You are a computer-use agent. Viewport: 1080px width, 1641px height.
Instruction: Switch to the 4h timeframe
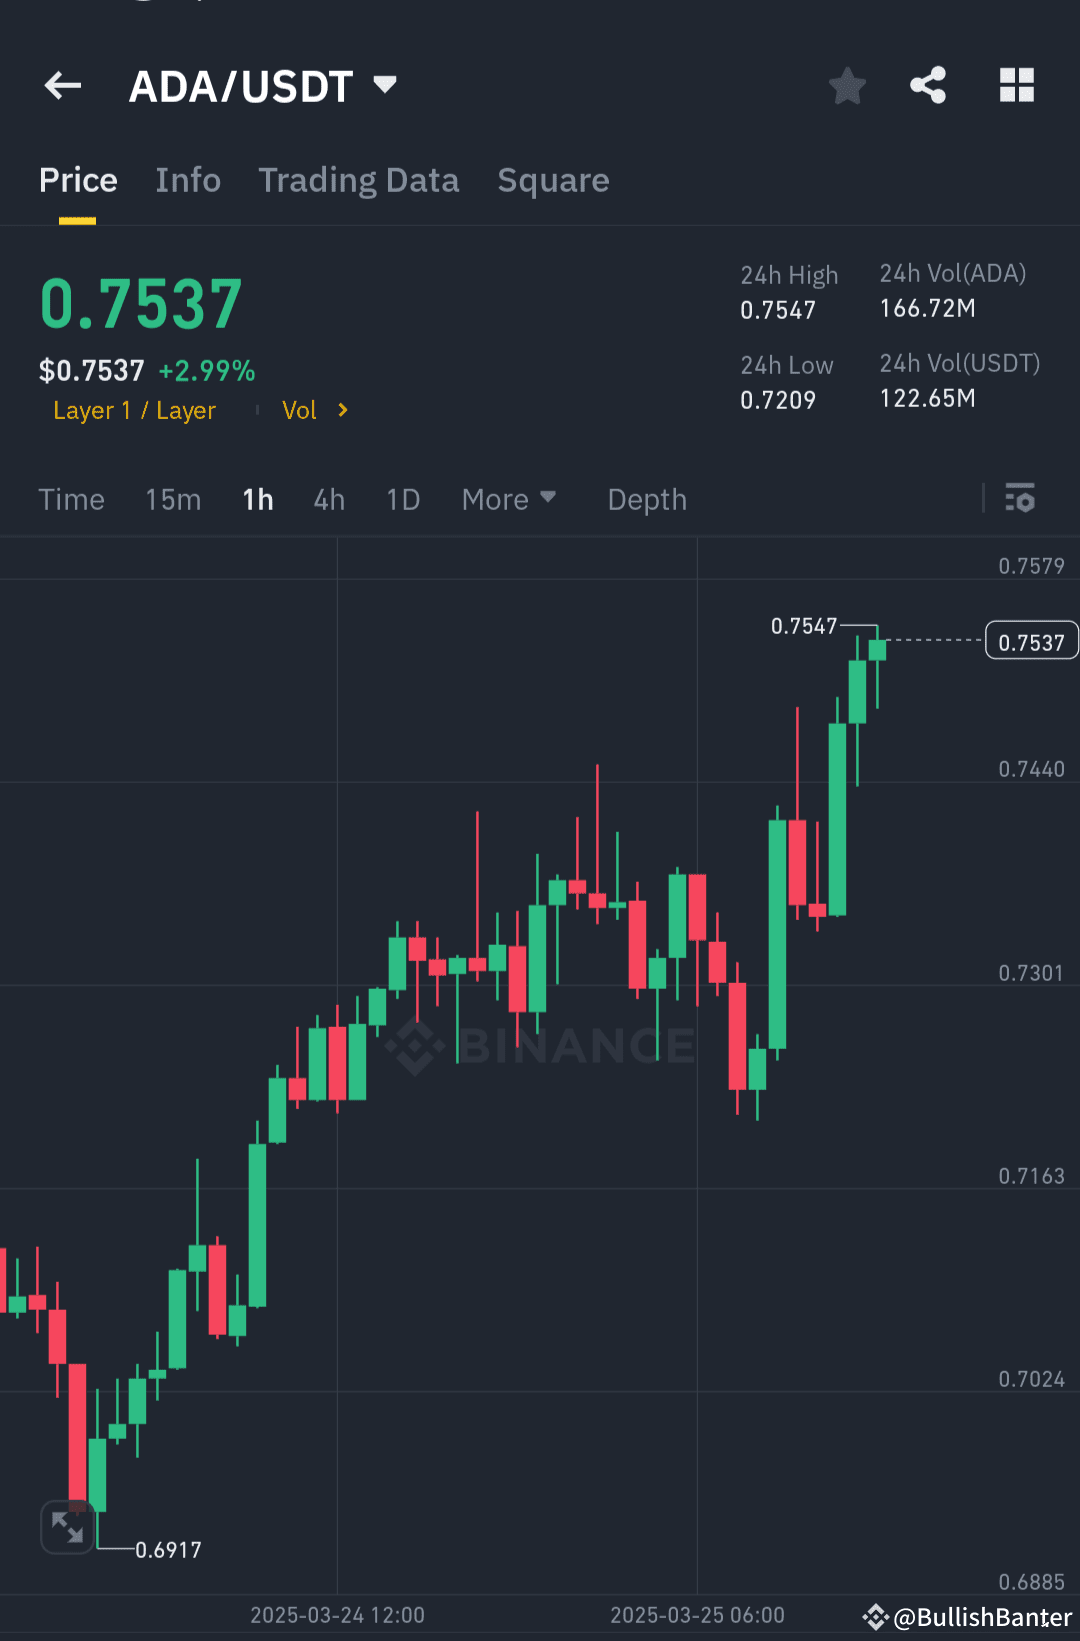point(328,499)
